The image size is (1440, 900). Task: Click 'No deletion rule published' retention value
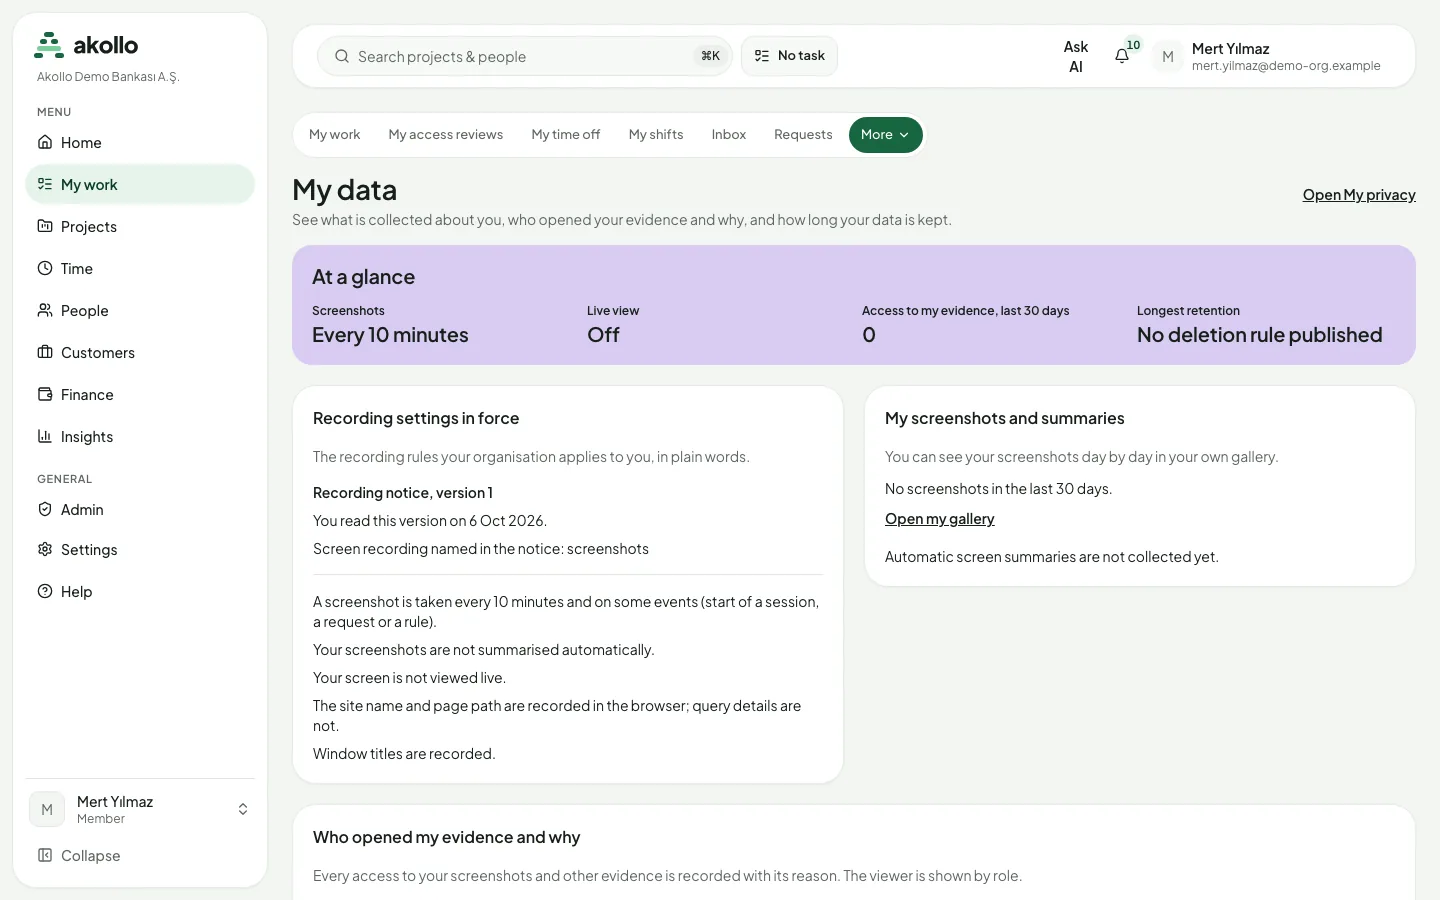[x=1260, y=335]
